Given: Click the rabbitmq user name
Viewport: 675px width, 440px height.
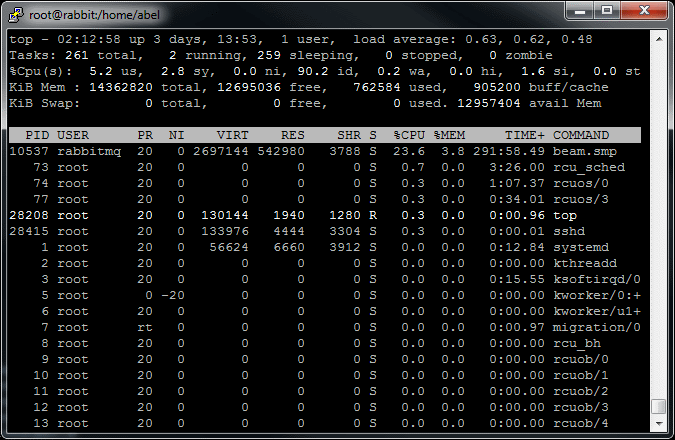Looking at the screenshot, I should [x=89, y=151].
